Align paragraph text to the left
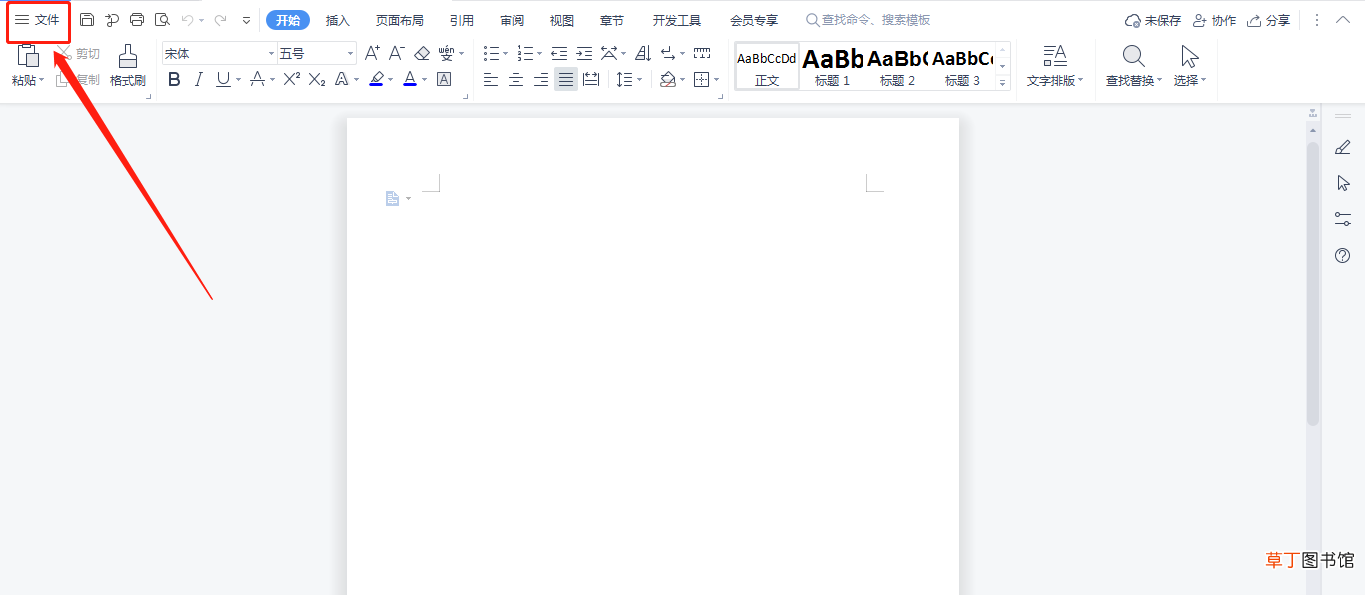 pos(491,80)
